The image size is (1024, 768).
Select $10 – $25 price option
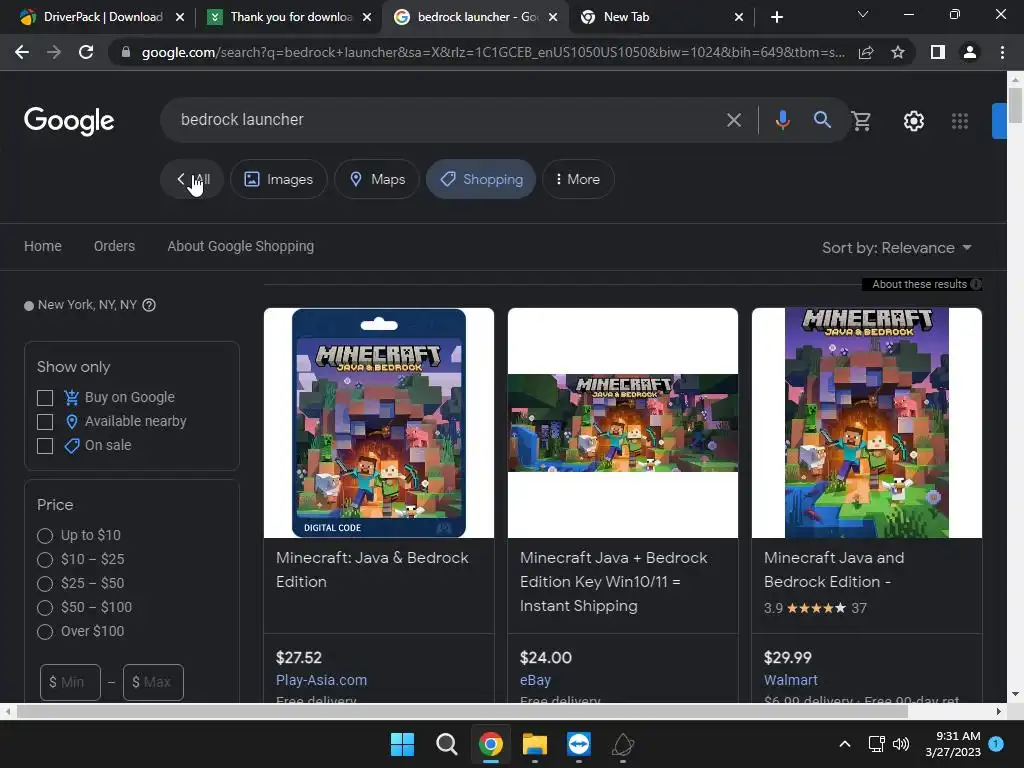(x=45, y=560)
